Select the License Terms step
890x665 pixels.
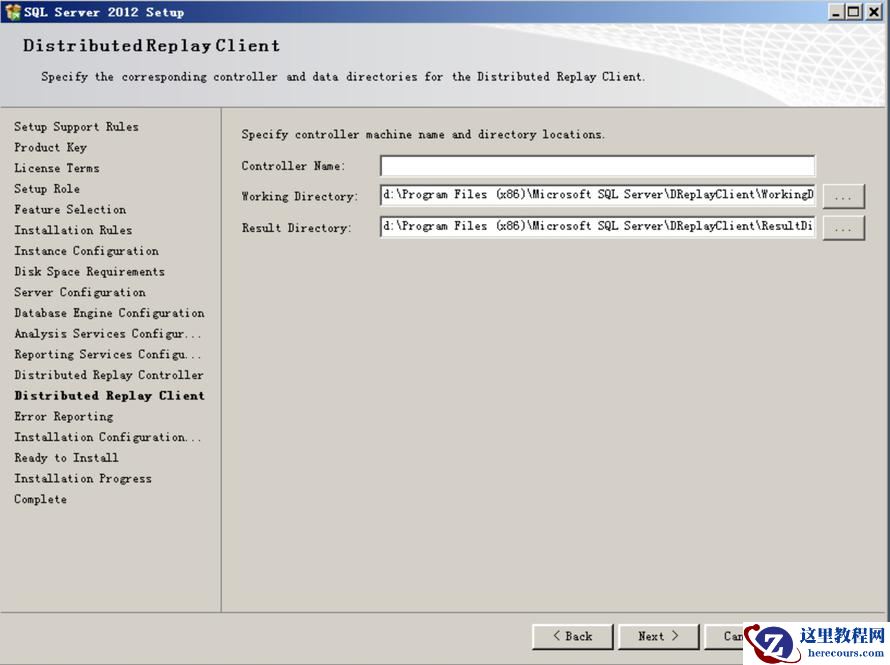point(57,168)
